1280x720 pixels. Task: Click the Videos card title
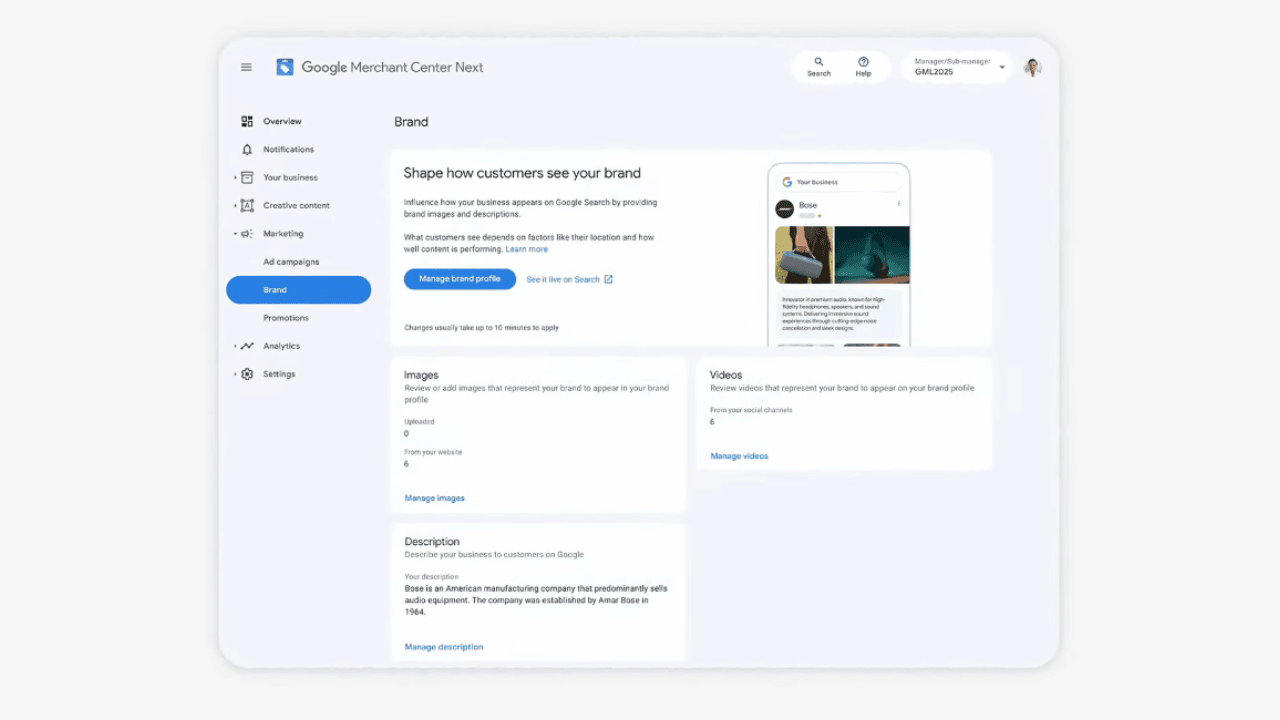click(726, 375)
